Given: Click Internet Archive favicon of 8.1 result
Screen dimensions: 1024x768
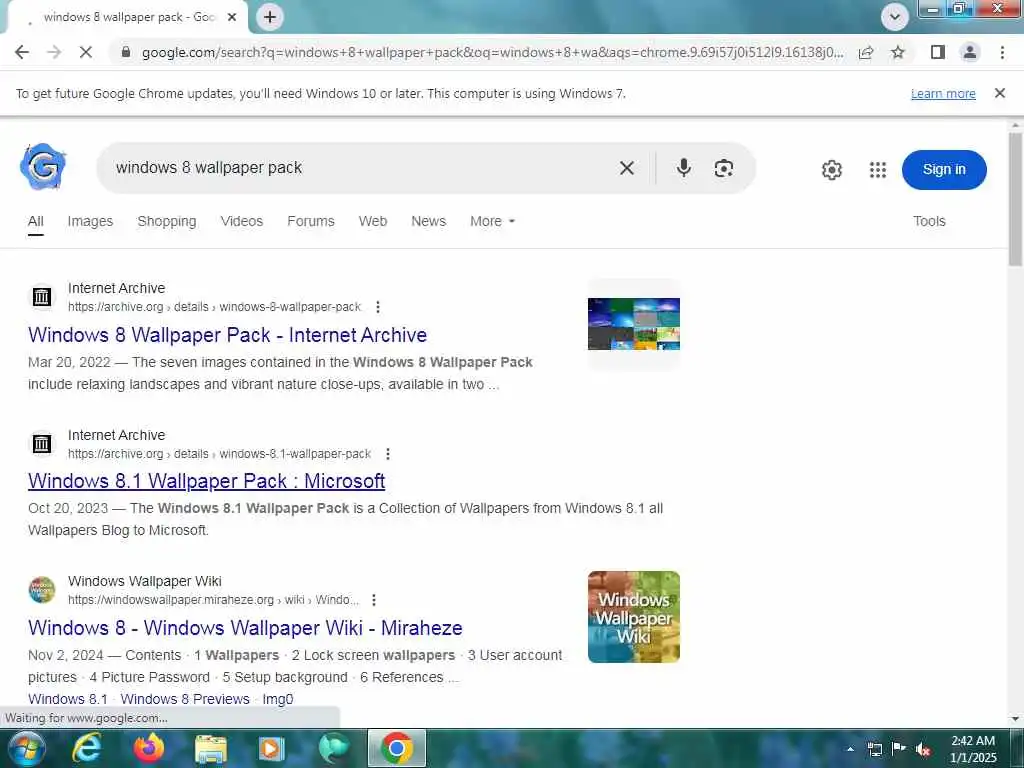Looking at the screenshot, I should [x=42, y=444].
